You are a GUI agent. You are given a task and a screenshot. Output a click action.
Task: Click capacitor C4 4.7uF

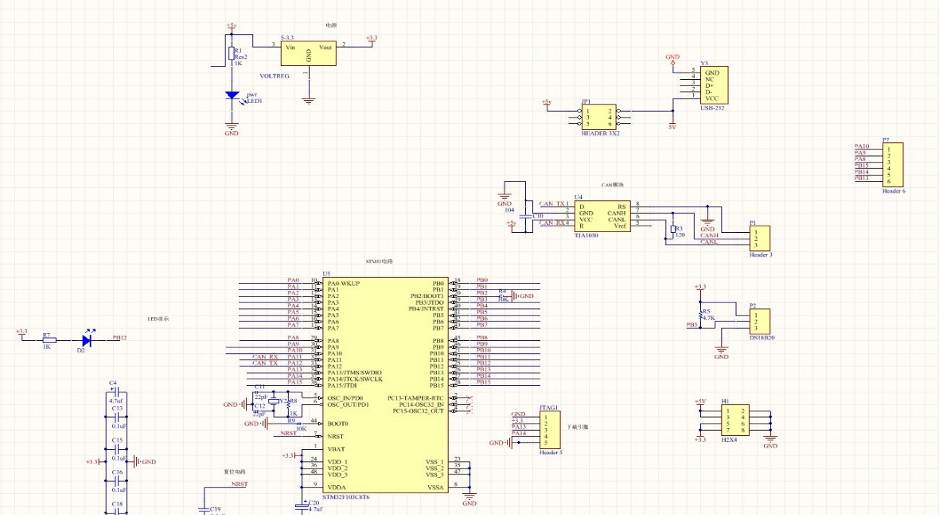click(x=117, y=393)
